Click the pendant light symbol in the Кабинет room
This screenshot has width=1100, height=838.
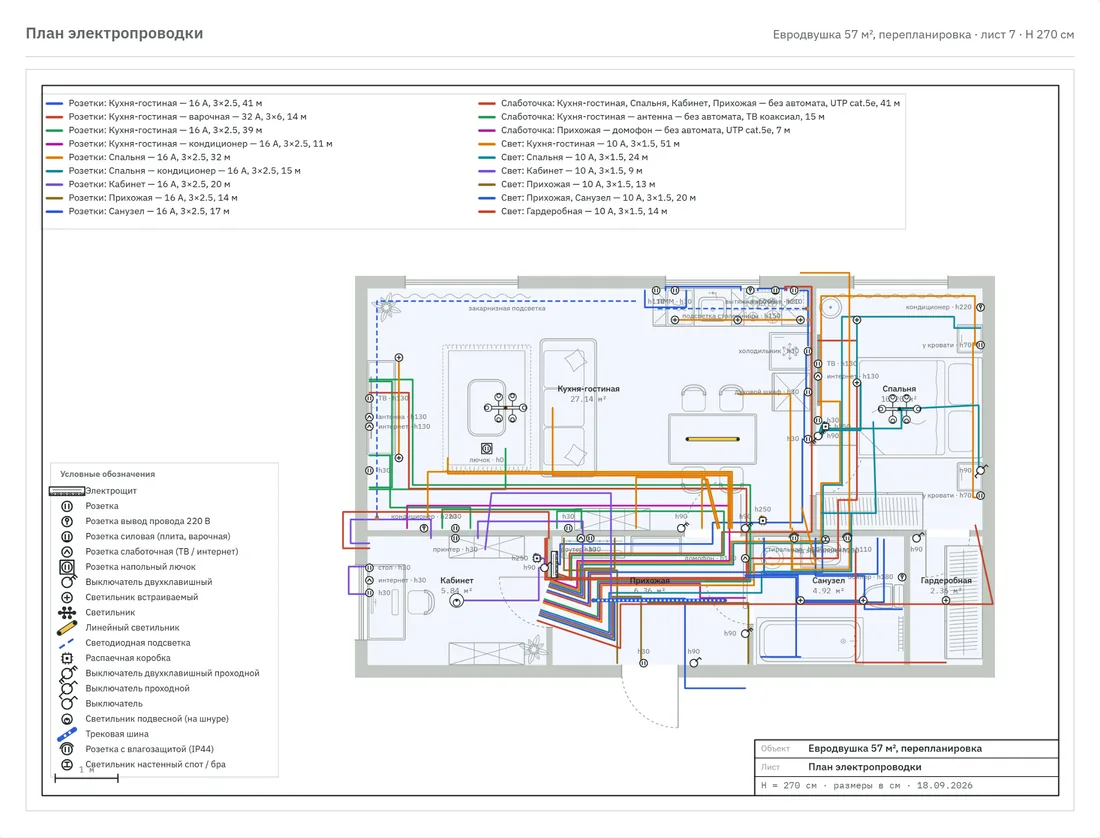[x=457, y=600]
